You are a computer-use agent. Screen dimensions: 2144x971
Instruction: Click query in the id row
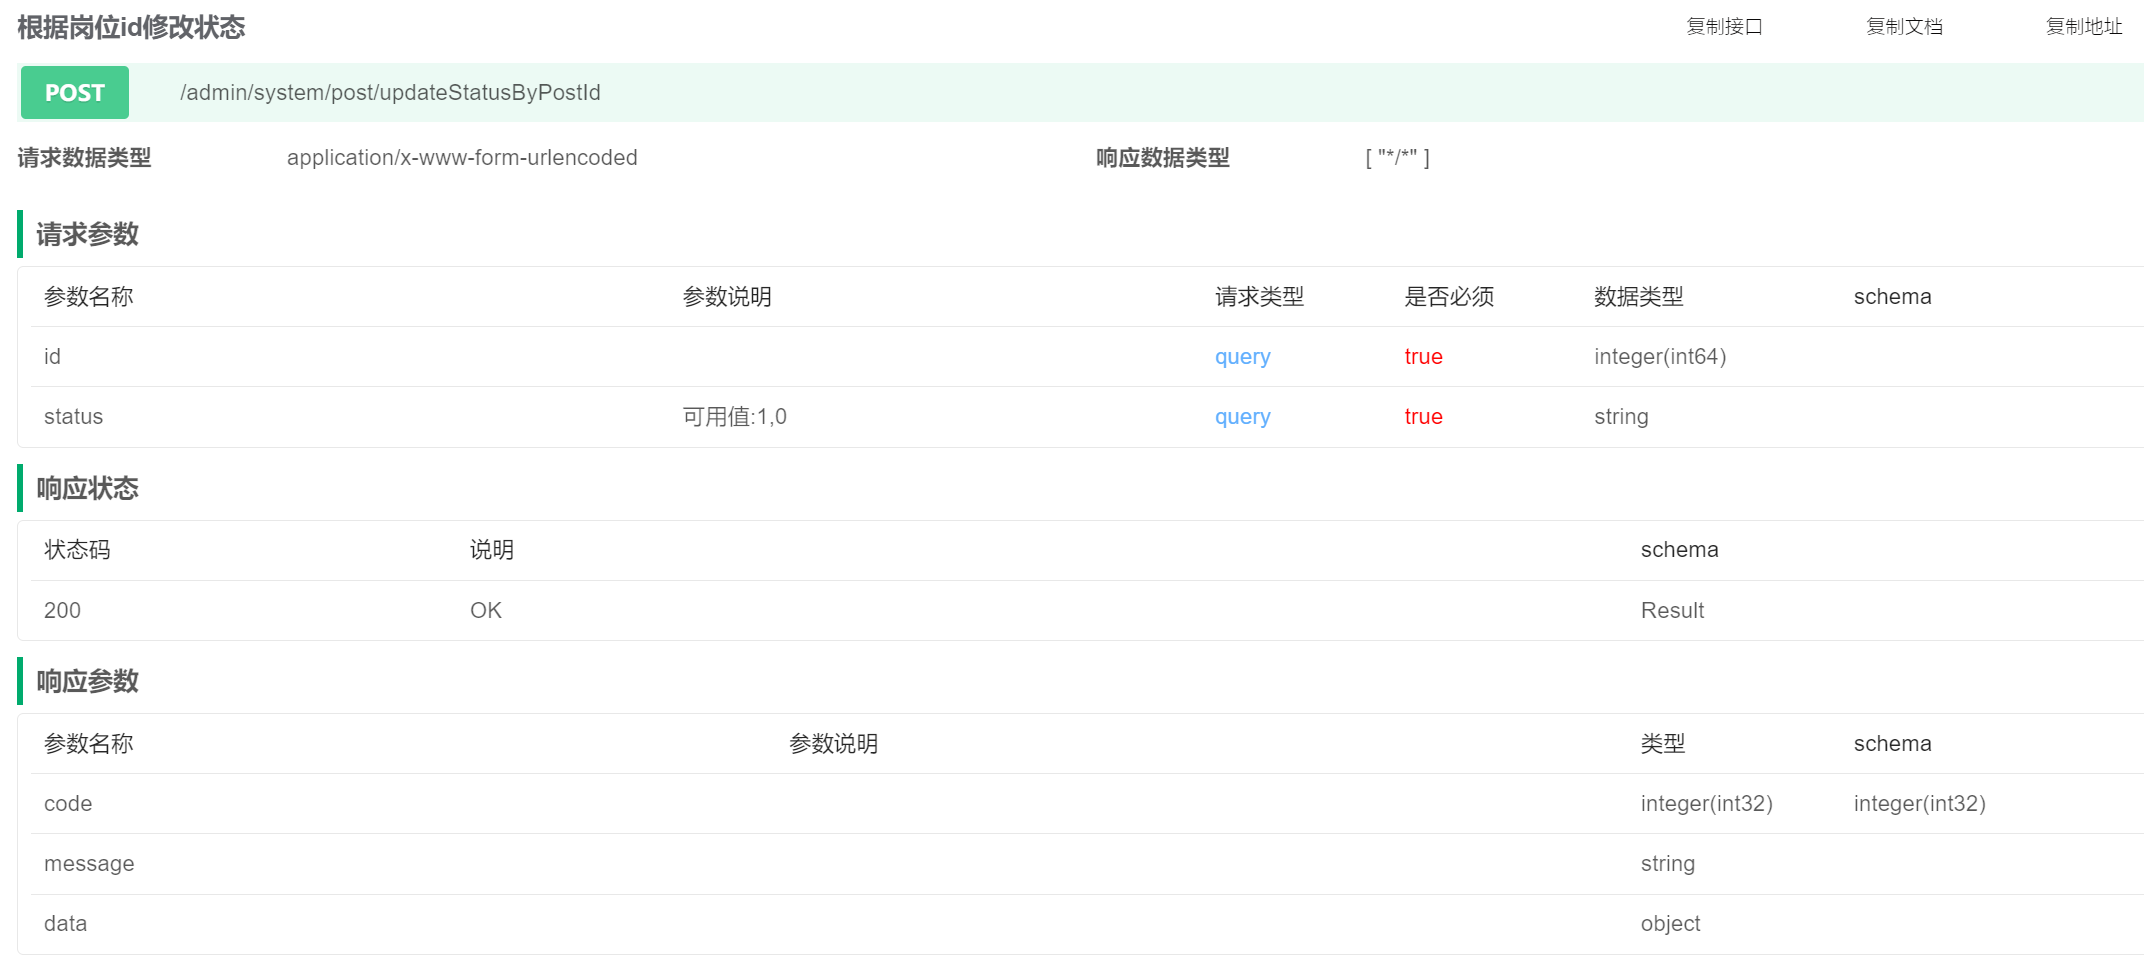(x=1243, y=357)
